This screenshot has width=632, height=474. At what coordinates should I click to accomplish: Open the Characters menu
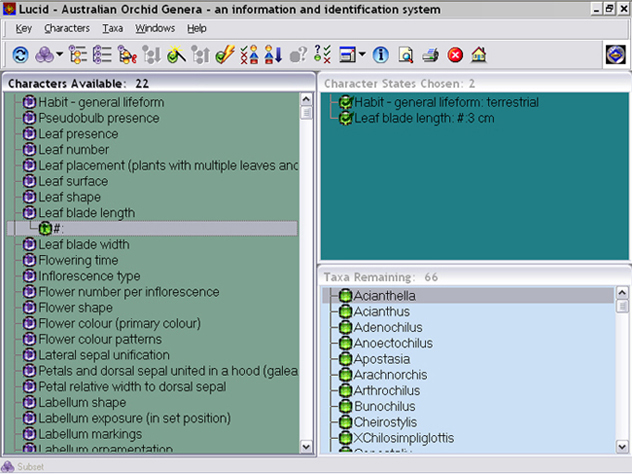(x=67, y=28)
